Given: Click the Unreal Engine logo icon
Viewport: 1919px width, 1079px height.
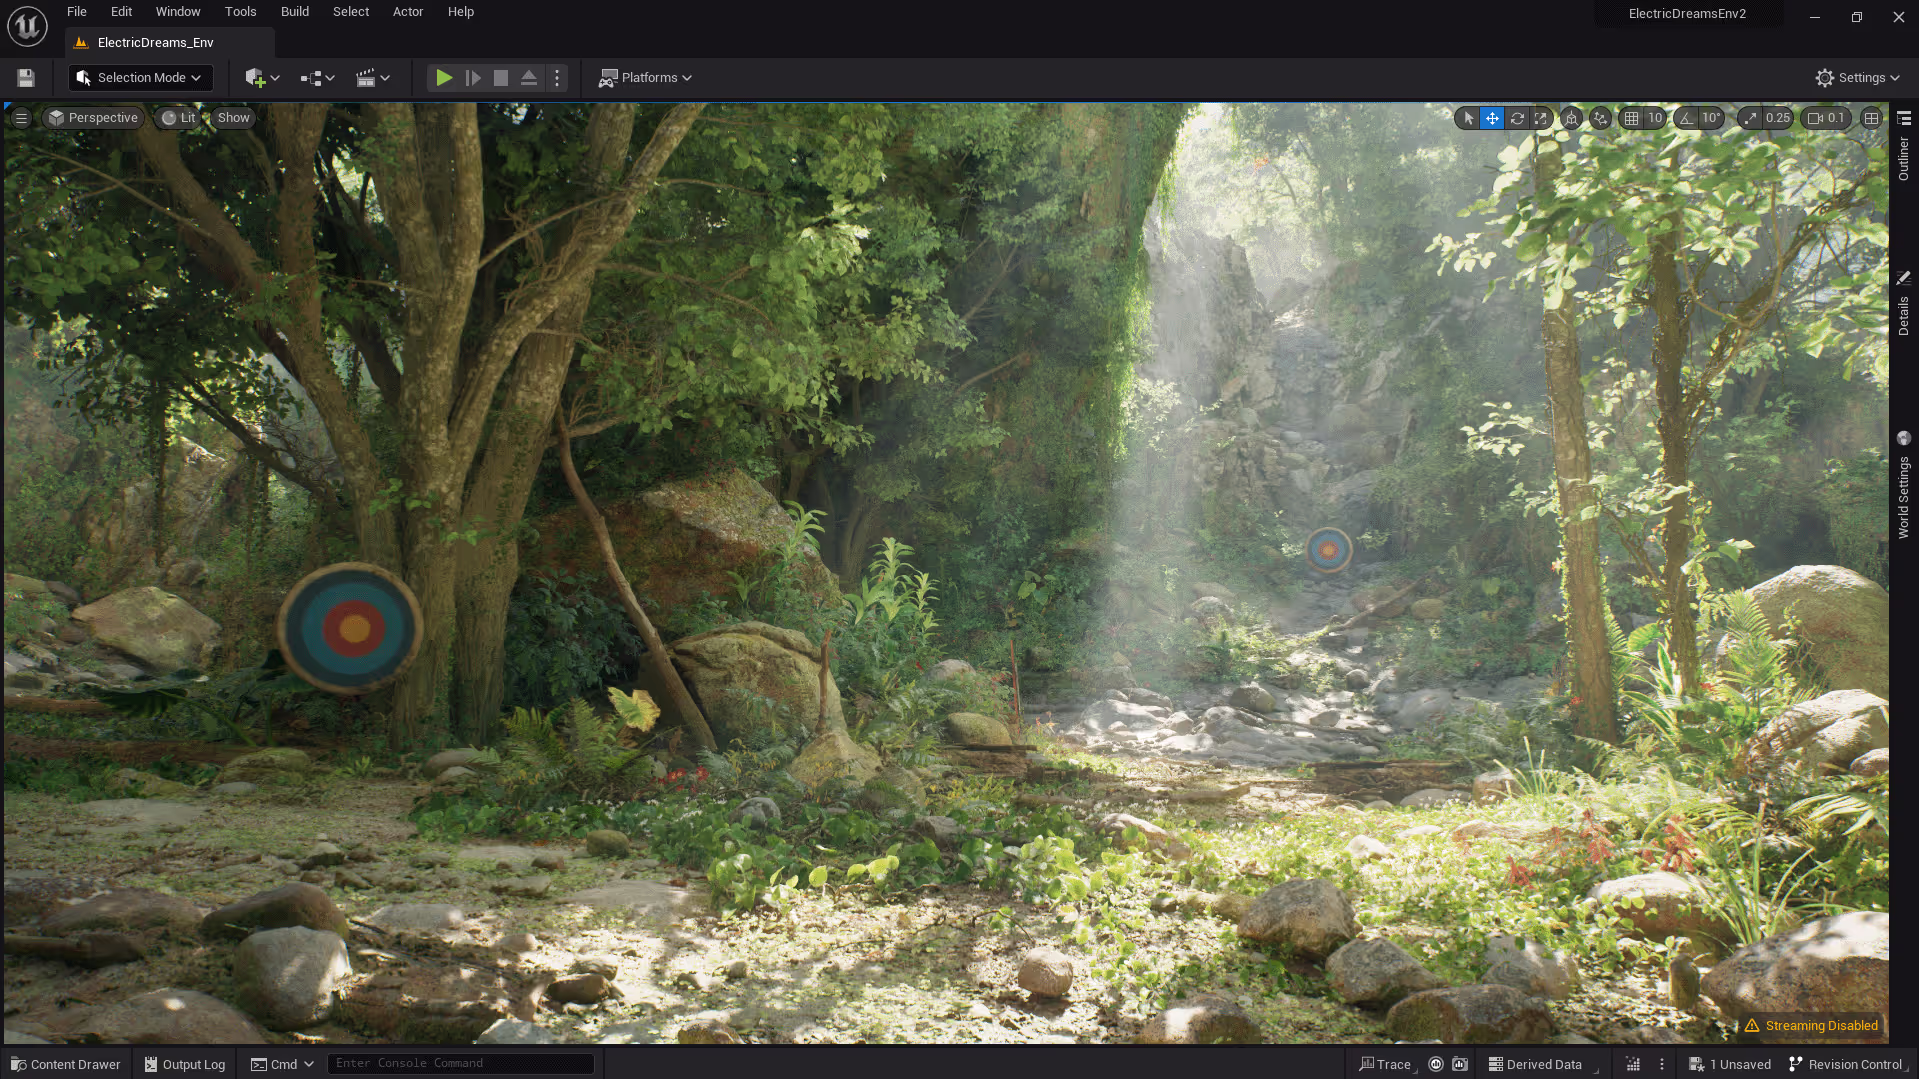Looking at the screenshot, I should point(27,26).
